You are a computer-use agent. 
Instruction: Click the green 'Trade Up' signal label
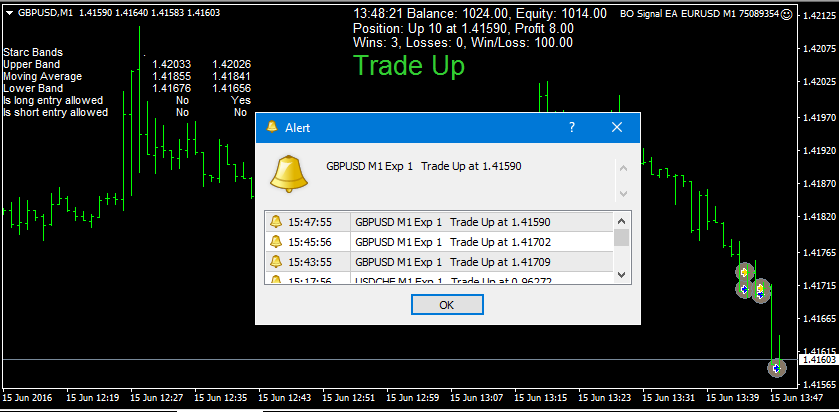point(409,66)
